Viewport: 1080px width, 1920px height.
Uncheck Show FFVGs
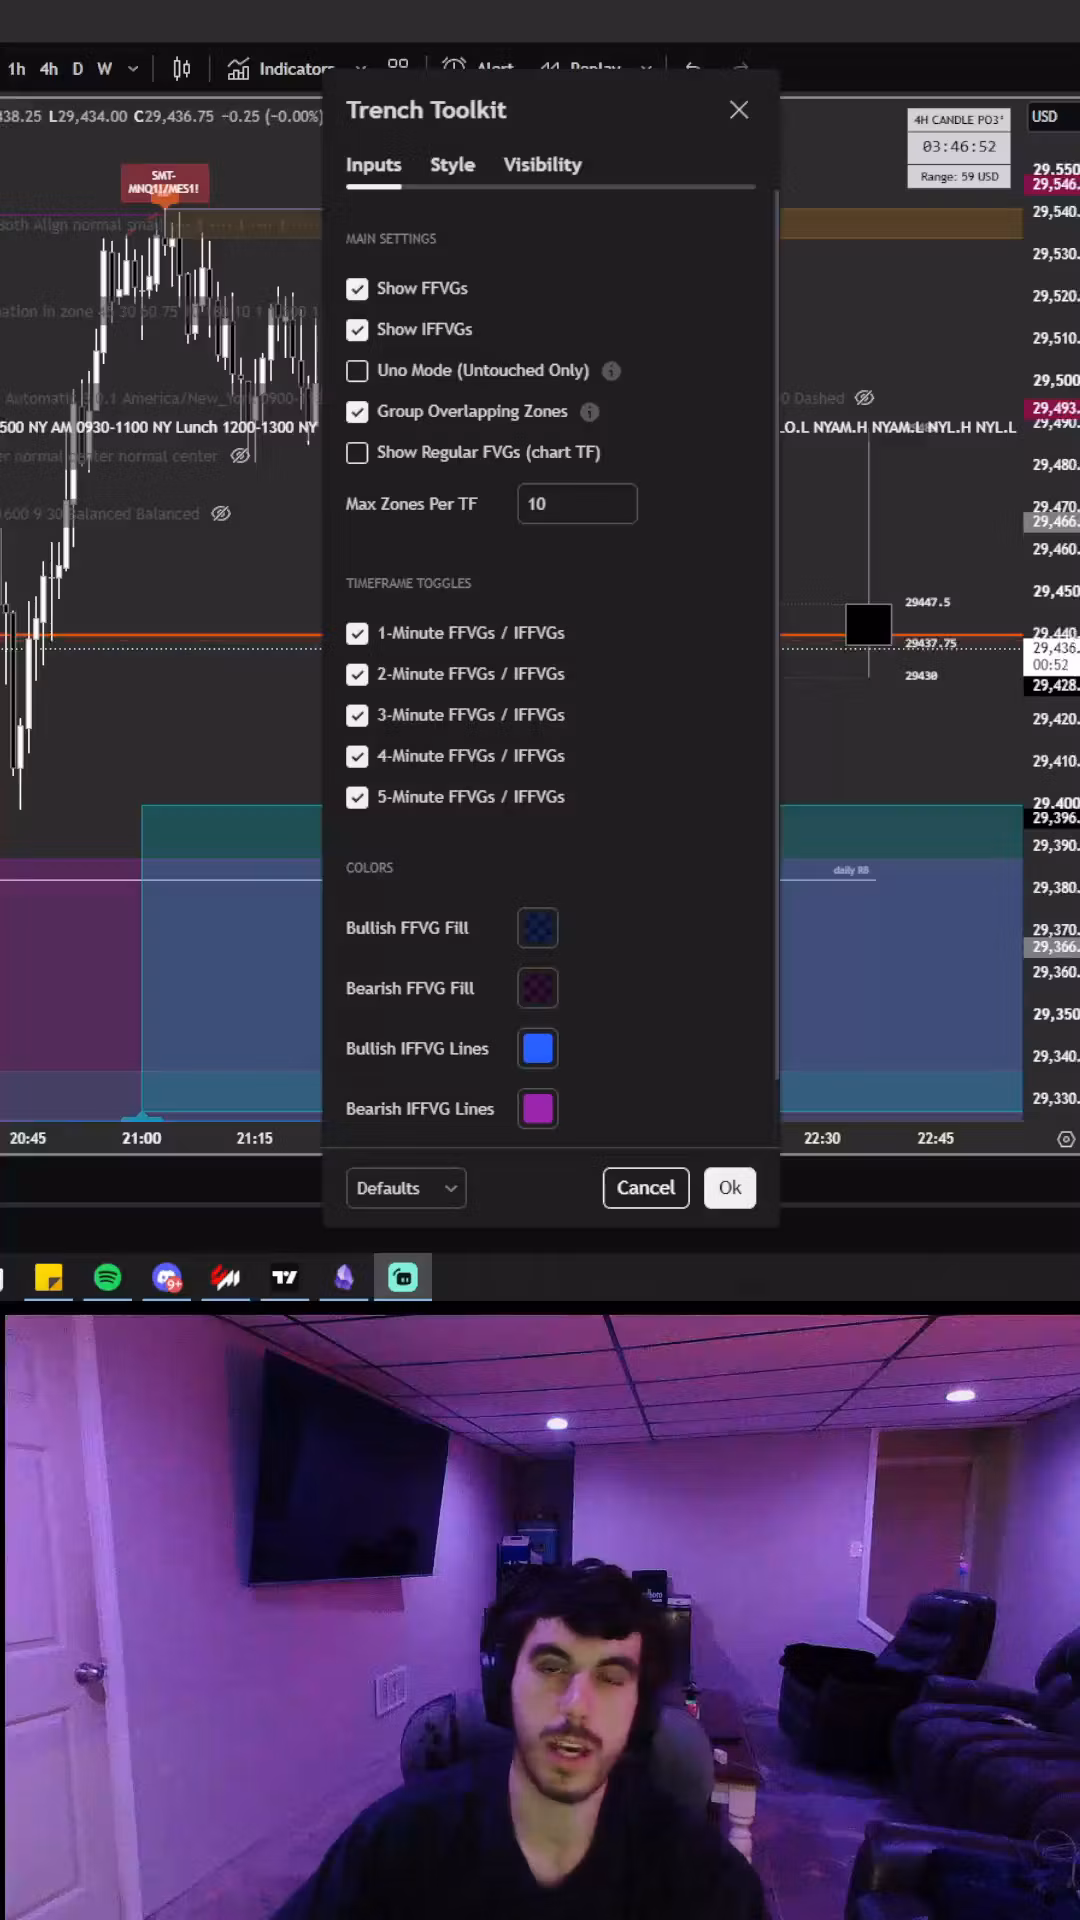tap(357, 289)
